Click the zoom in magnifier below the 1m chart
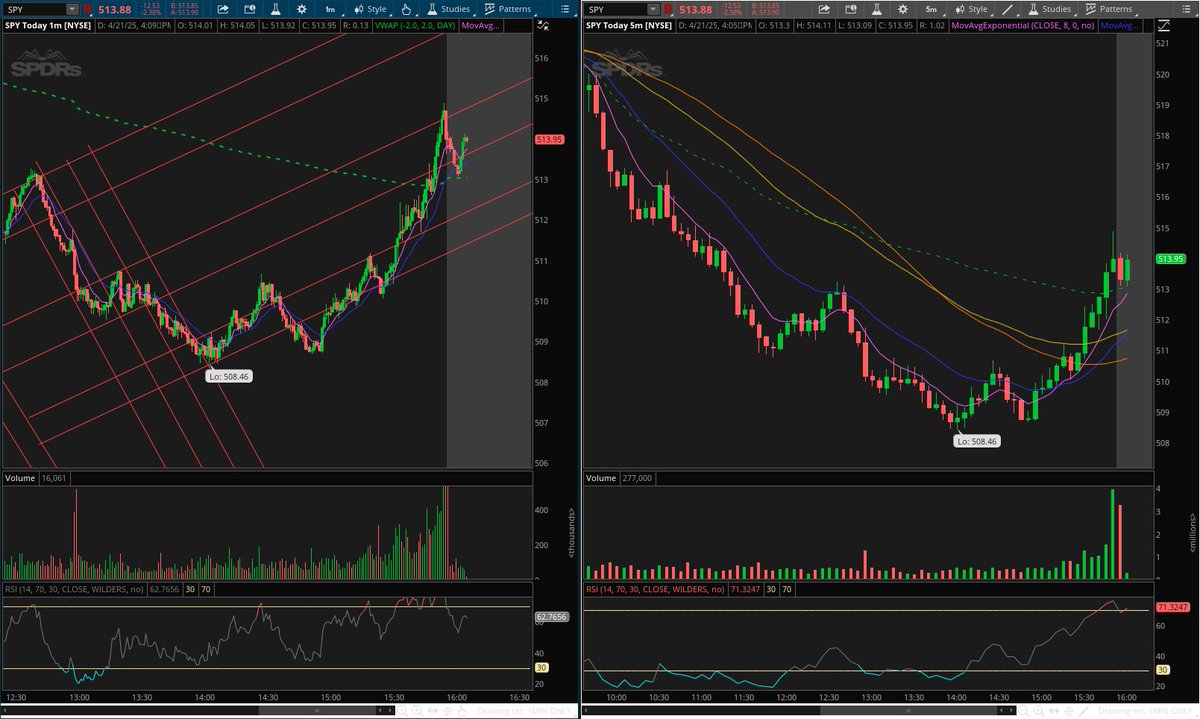Viewport: 1200px width, 719px height. tap(418, 711)
